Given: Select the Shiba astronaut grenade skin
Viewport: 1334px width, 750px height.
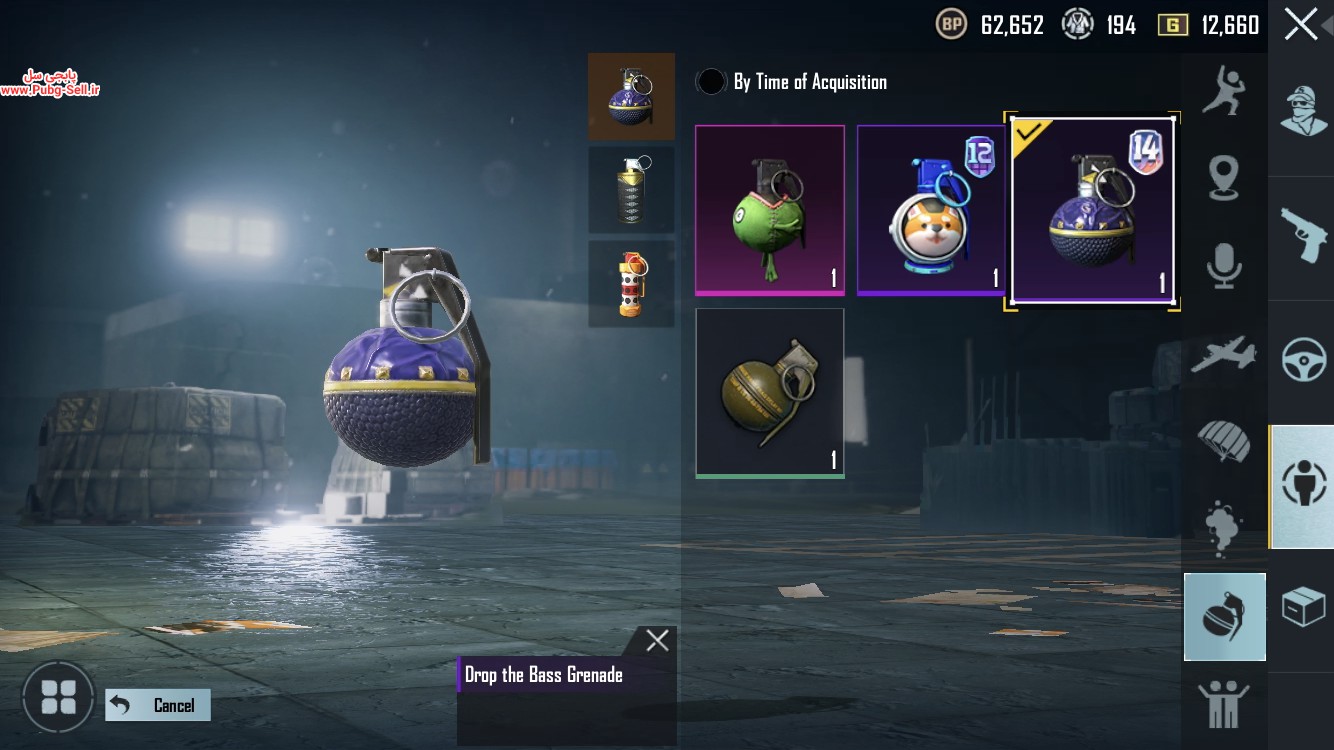Looking at the screenshot, I should 931,211.
